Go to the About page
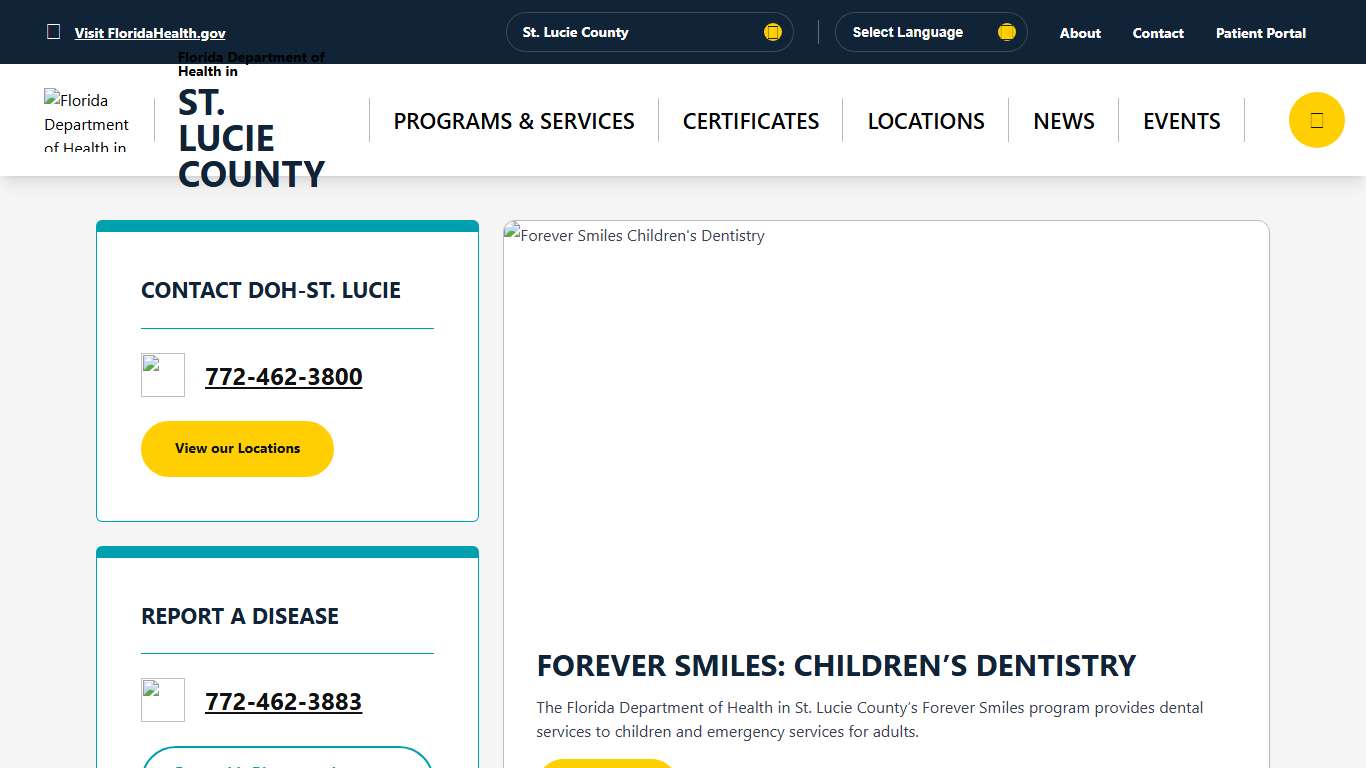The width and height of the screenshot is (1366, 768). pyautogui.click(x=1080, y=33)
